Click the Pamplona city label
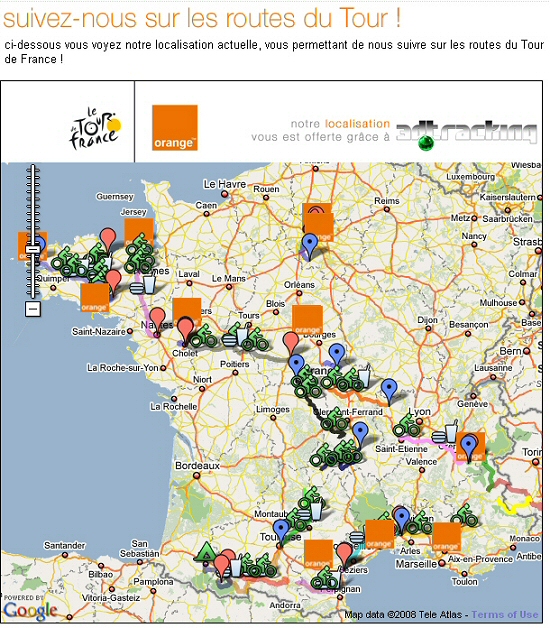The width and height of the screenshot is (550, 628). [153, 581]
